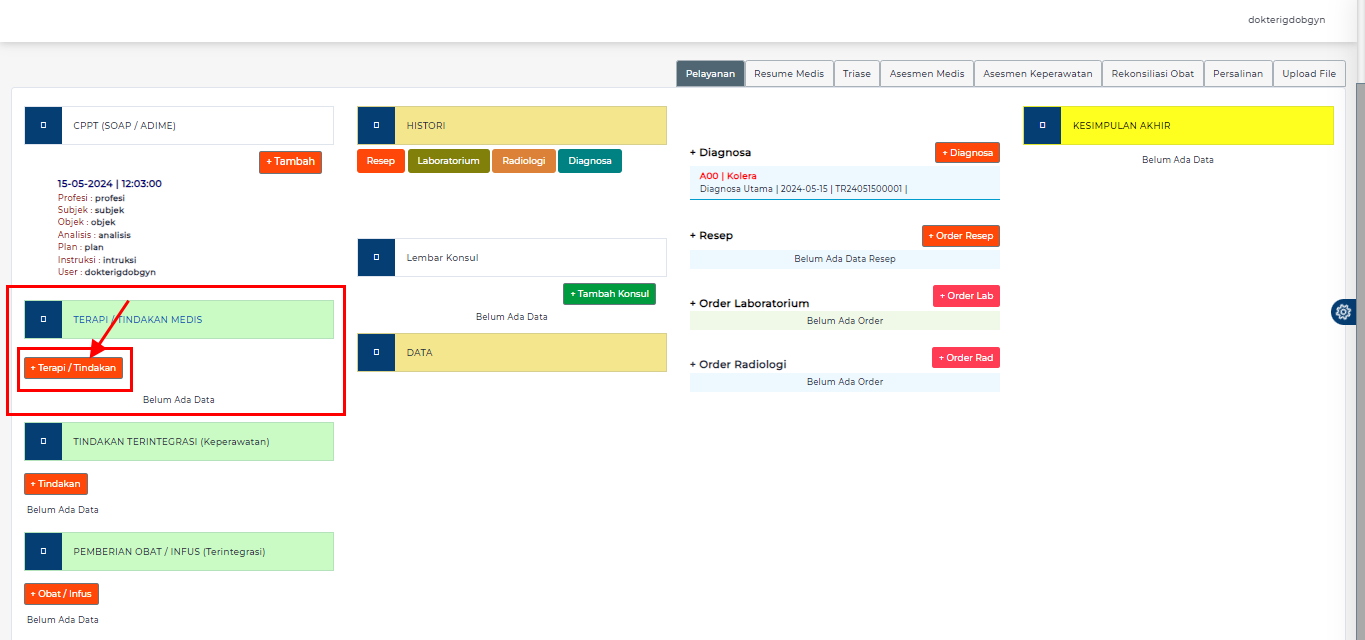Click the DATA panel header icon
This screenshot has width=1365, height=640.
coord(376,352)
